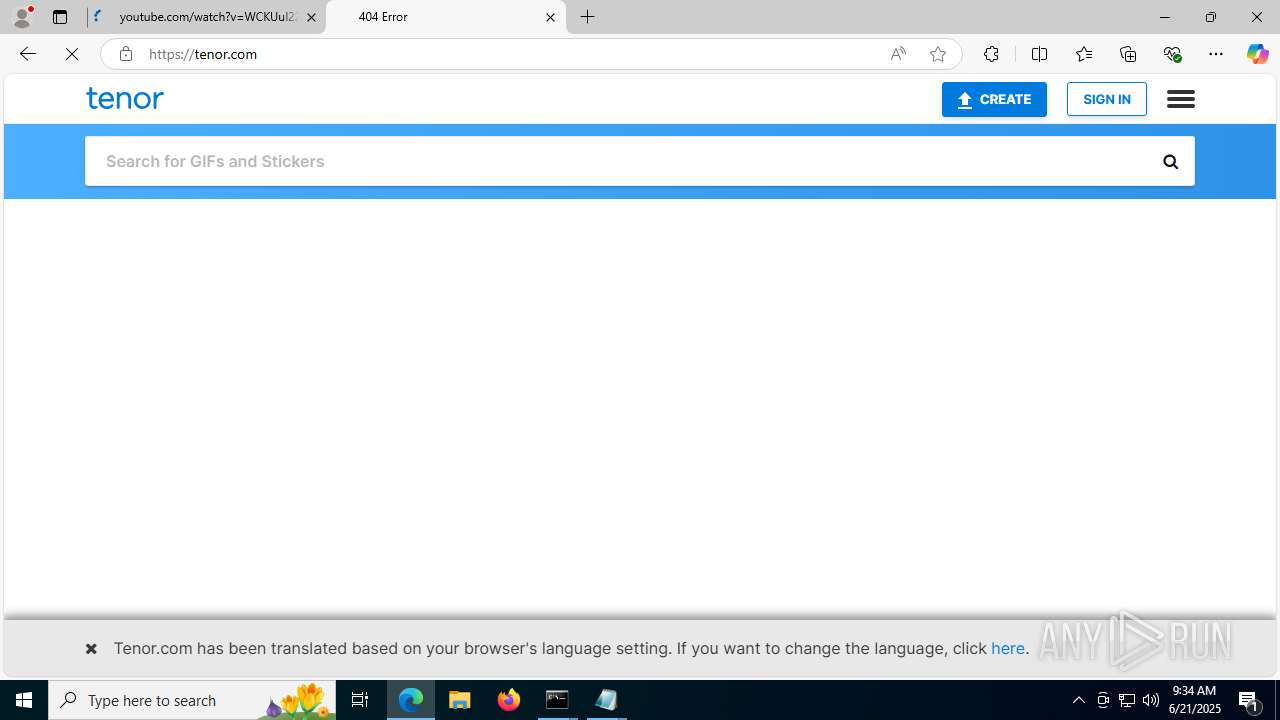Image resolution: width=1280 pixels, height=720 pixels.
Task: Click the CREATE upload button
Action: coord(994,99)
